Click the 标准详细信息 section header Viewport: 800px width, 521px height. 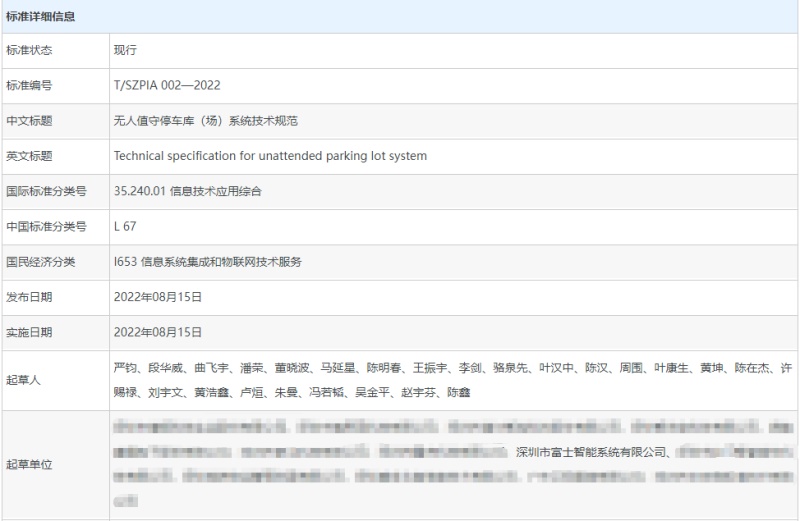pyautogui.click(x=41, y=17)
